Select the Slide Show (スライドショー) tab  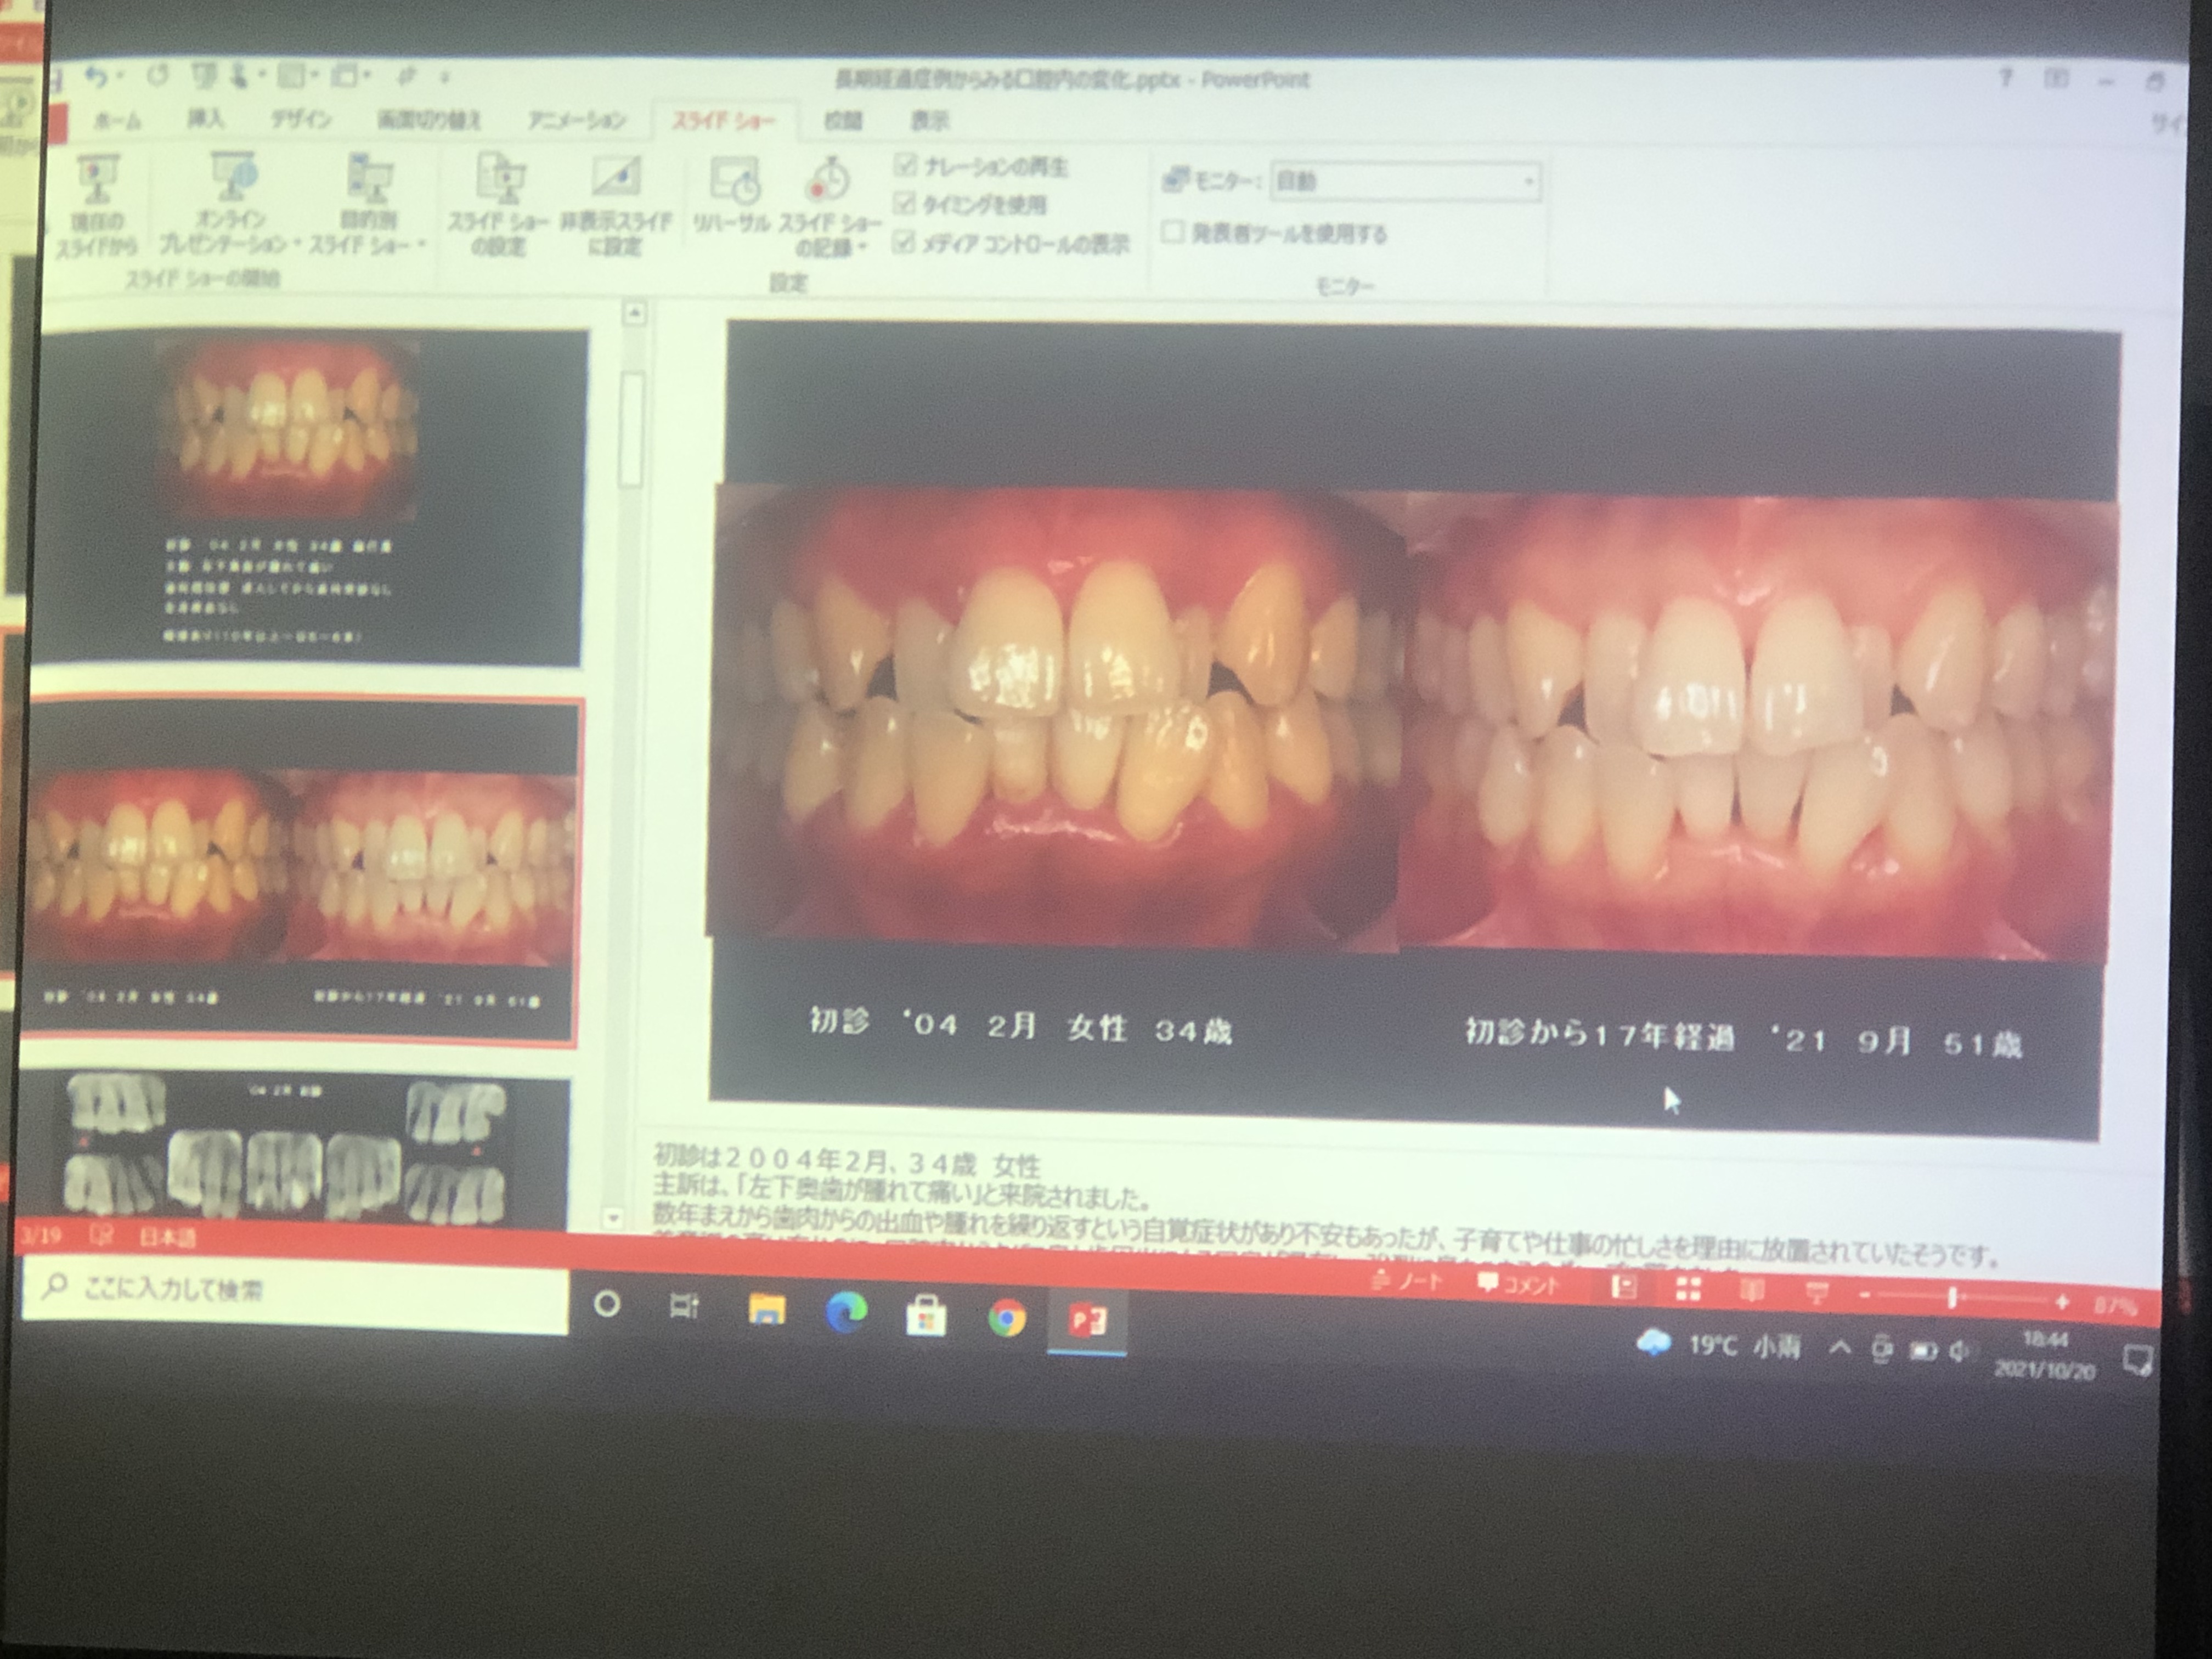point(724,121)
